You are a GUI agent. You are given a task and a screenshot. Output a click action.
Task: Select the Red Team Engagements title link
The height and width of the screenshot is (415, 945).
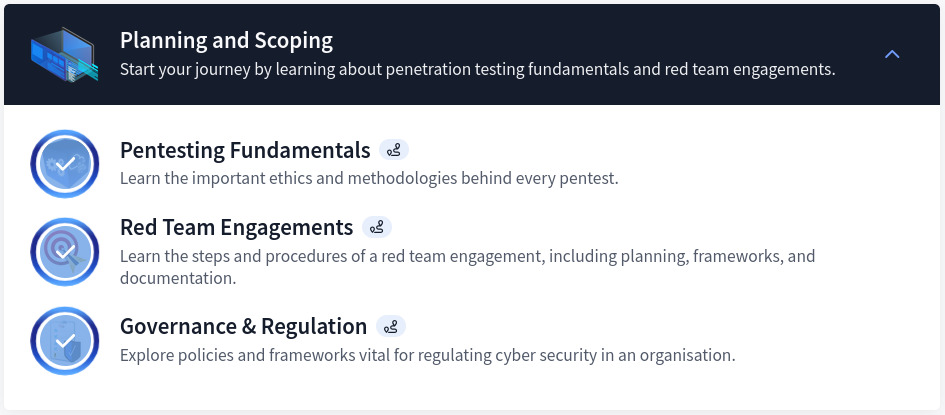click(236, 227)
